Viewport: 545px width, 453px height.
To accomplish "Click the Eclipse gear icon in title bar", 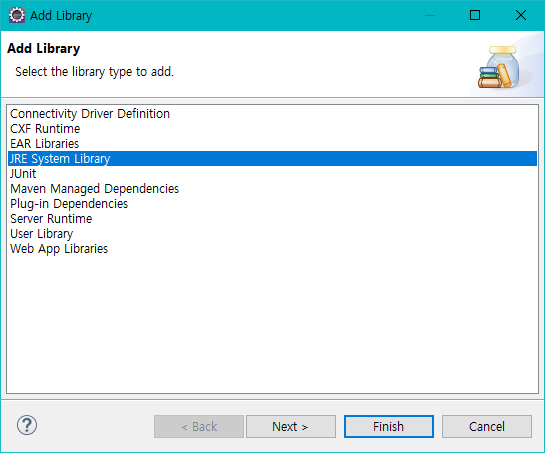I will pyautogui.click(x=17, y=15).
